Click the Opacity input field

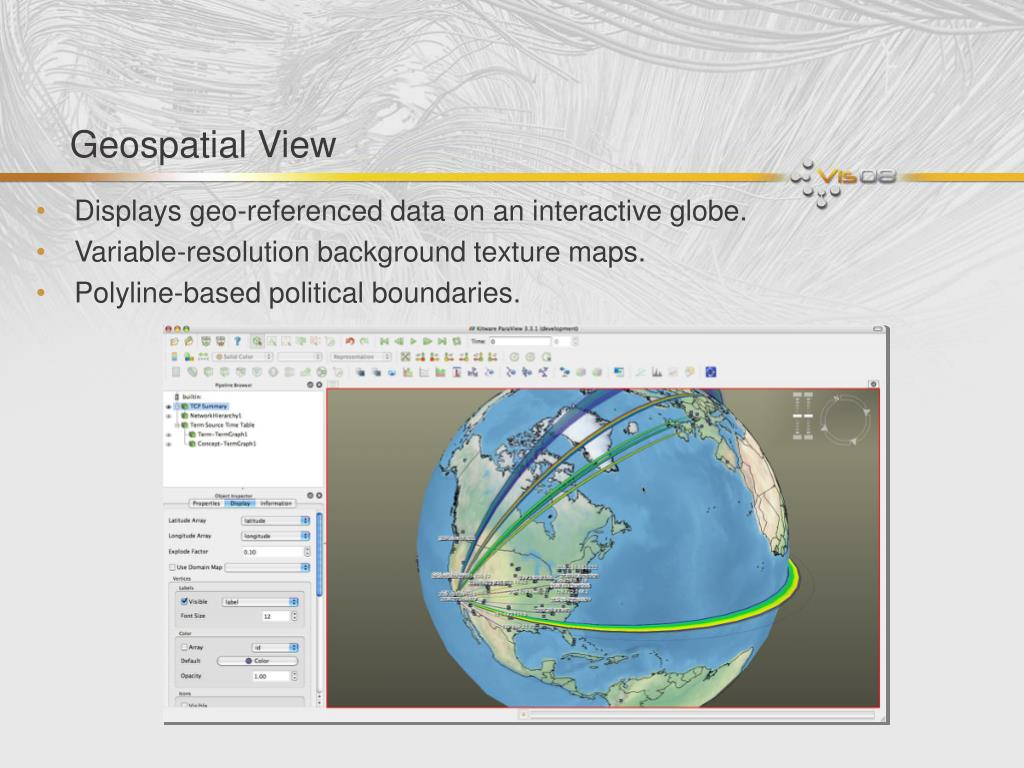point(270,677)
